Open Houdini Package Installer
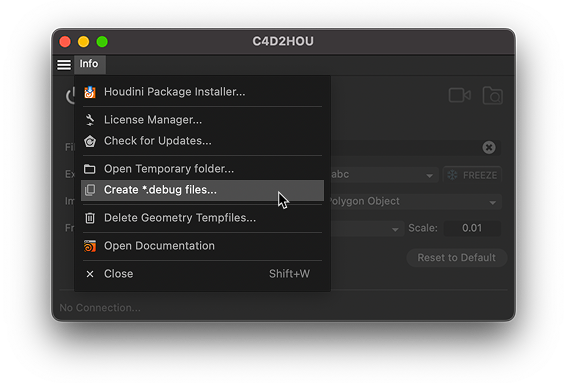The width and height of the screenshot is (567, 383). (x=202, y=92)
